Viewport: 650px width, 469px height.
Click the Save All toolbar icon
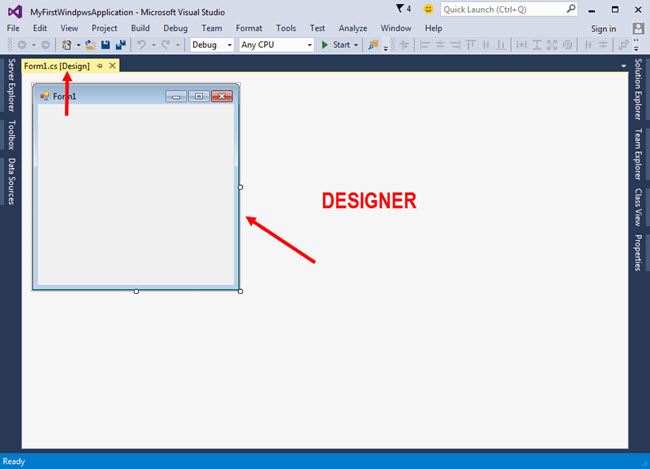coord(121,45)
